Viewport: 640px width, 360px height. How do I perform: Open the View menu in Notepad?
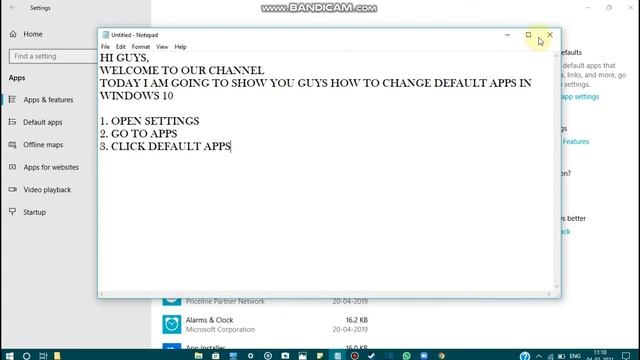click(162, 47)
